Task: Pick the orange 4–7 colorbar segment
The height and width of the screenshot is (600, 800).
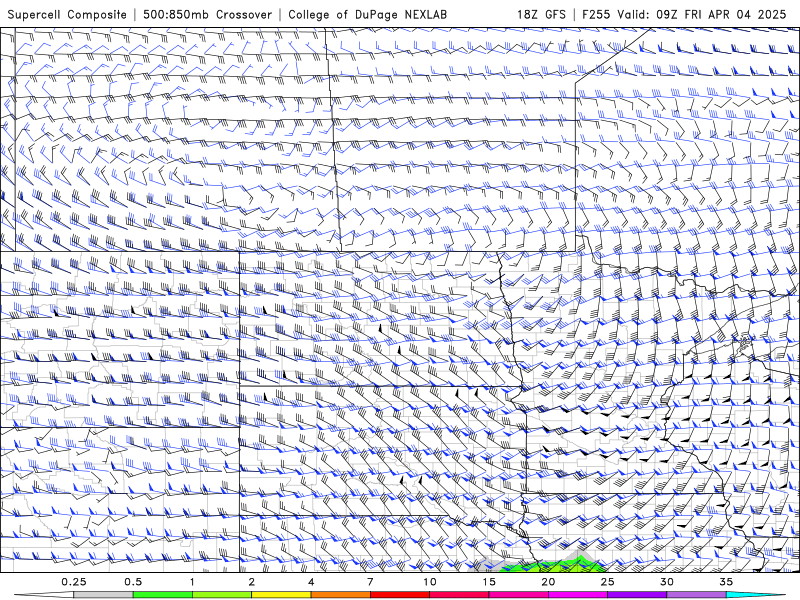Action: 340,595
